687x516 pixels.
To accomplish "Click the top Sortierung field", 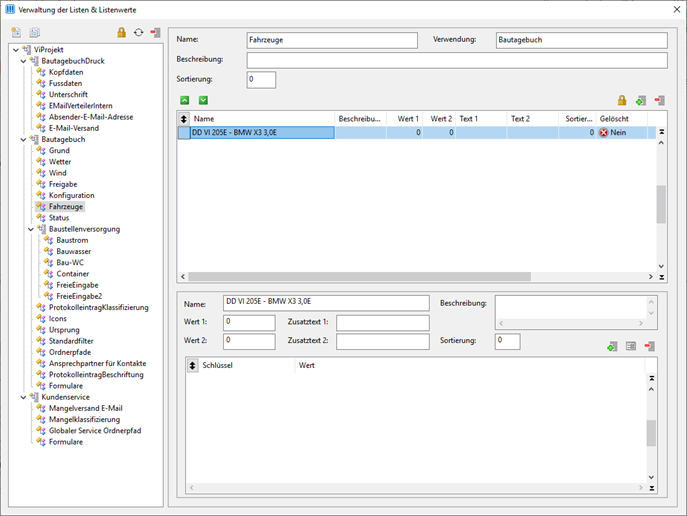I will click(261, 80).
